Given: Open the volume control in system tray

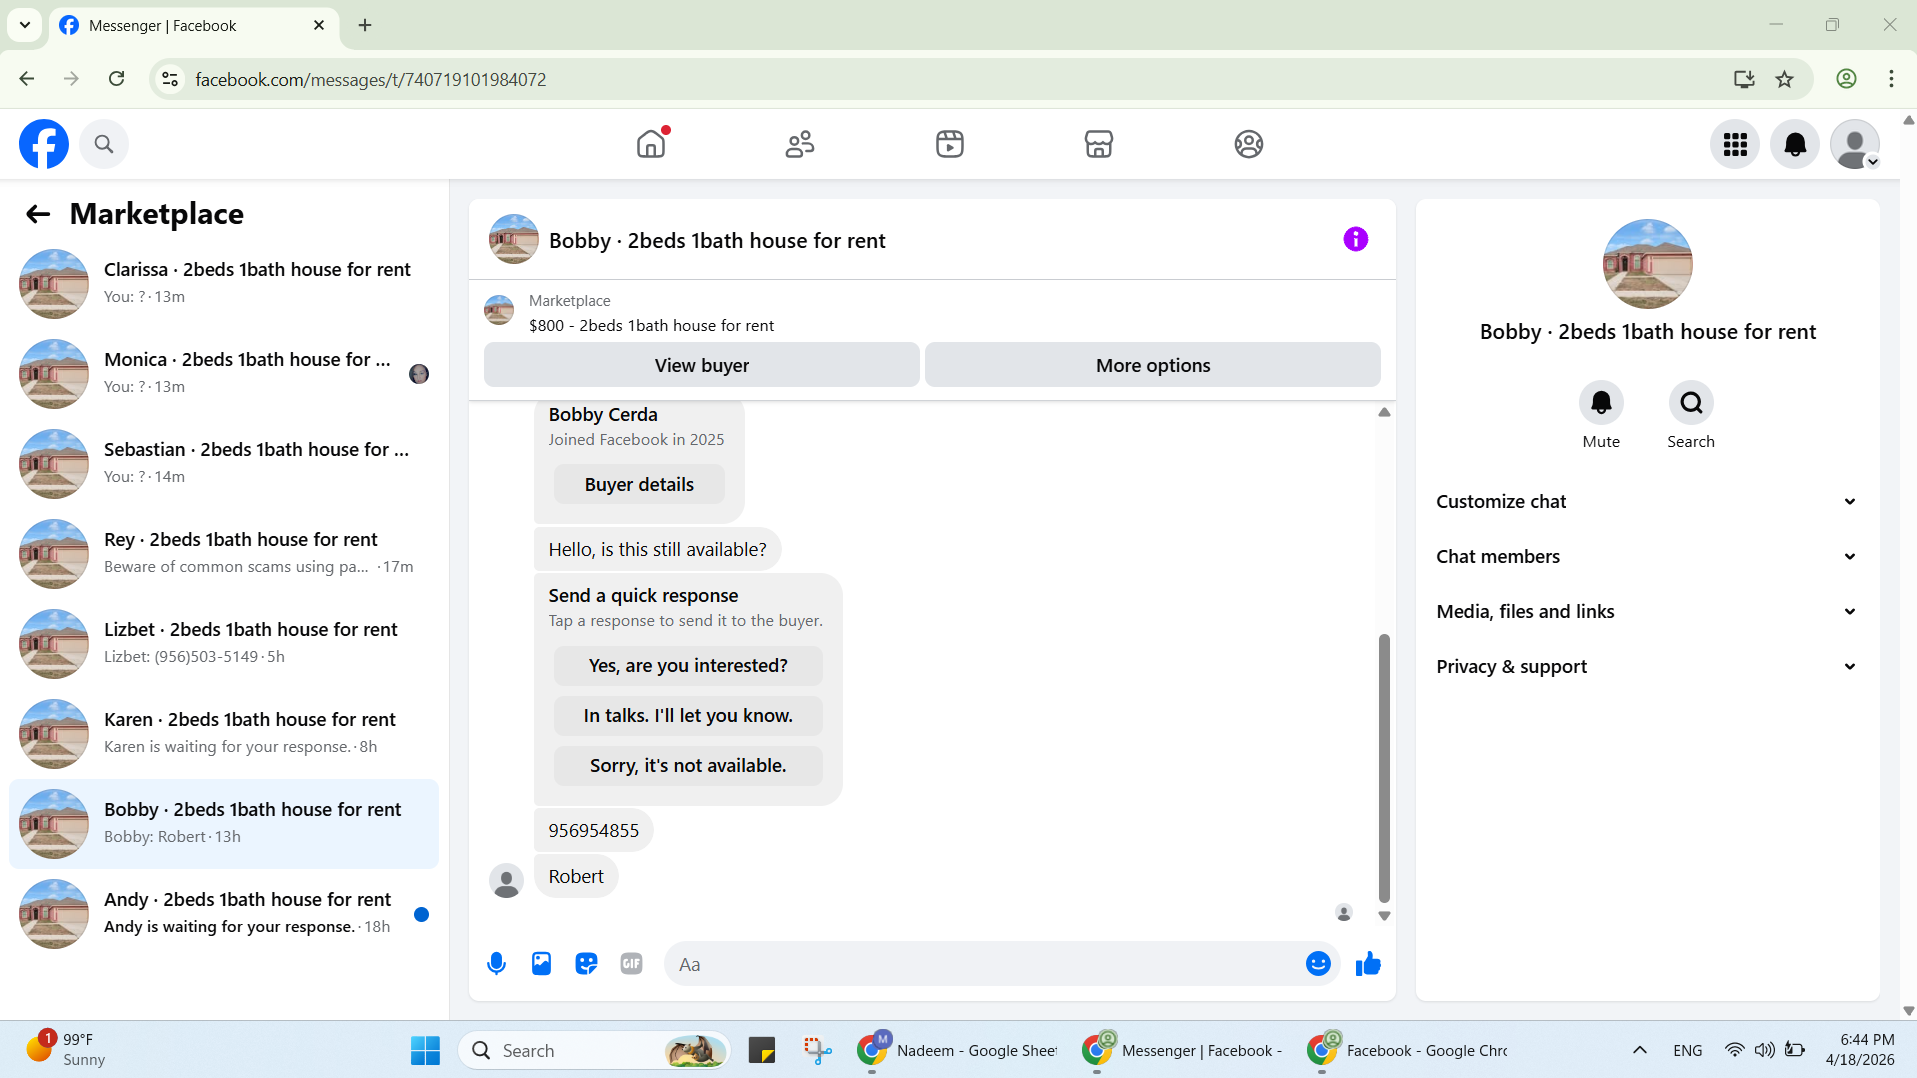Looking at the screenshot, I should 1765,1050.
